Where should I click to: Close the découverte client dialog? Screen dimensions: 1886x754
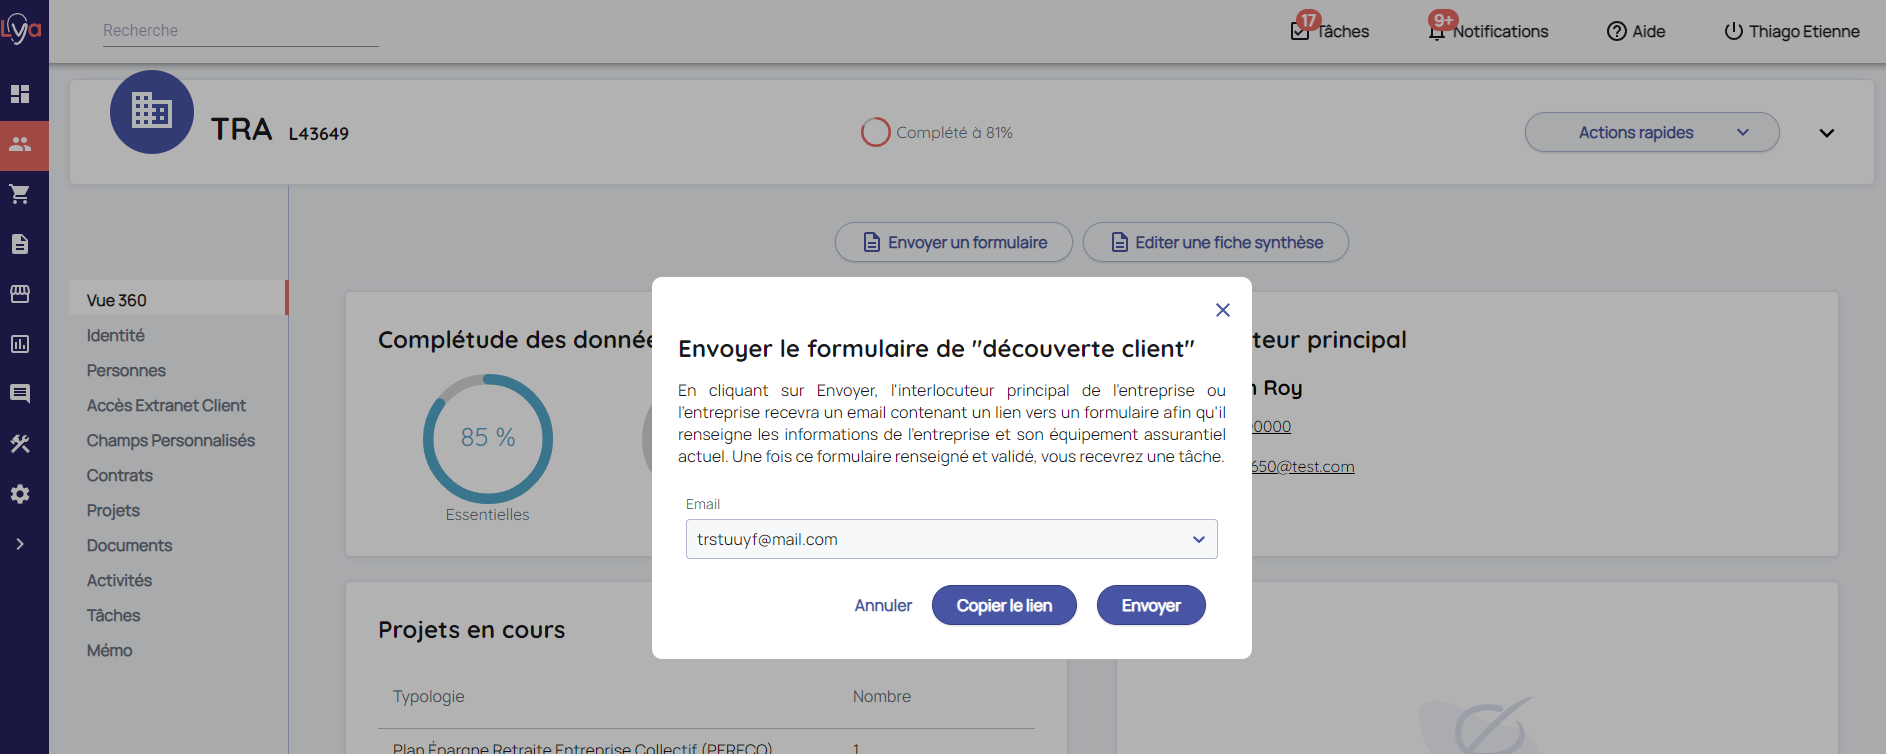[x=1222, y=310]
